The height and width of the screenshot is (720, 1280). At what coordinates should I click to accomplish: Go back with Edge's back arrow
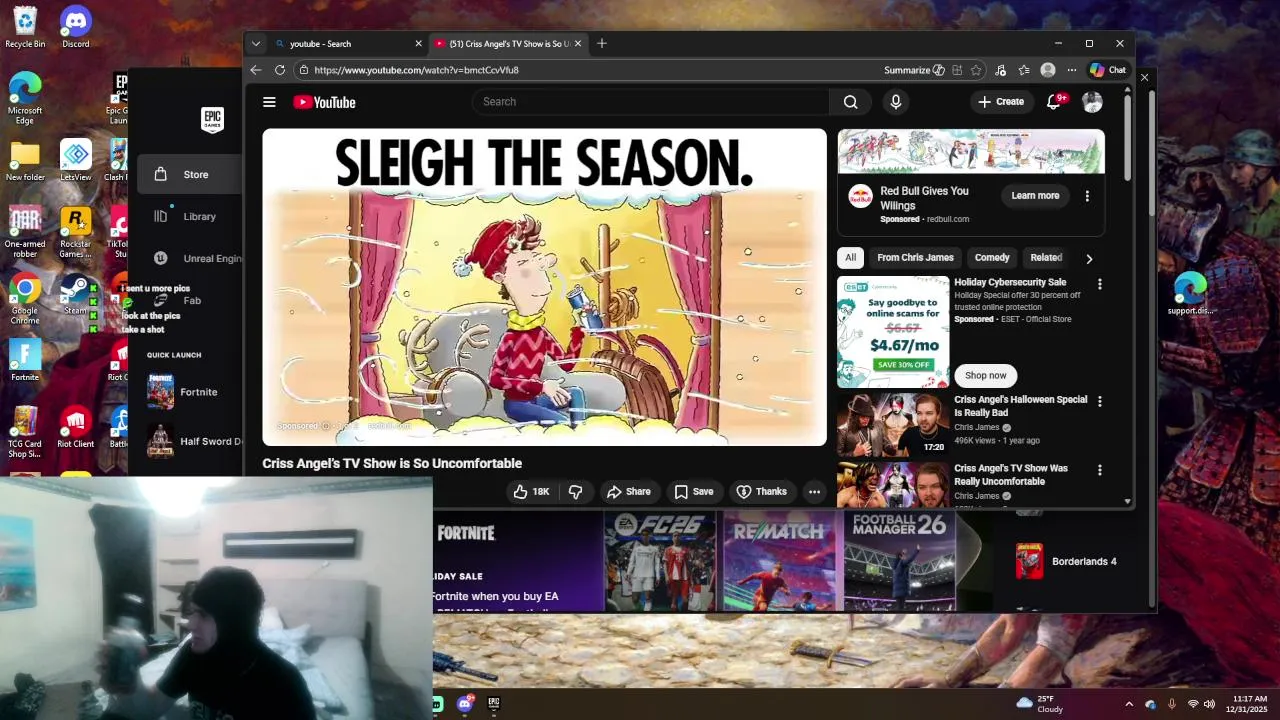256,70
